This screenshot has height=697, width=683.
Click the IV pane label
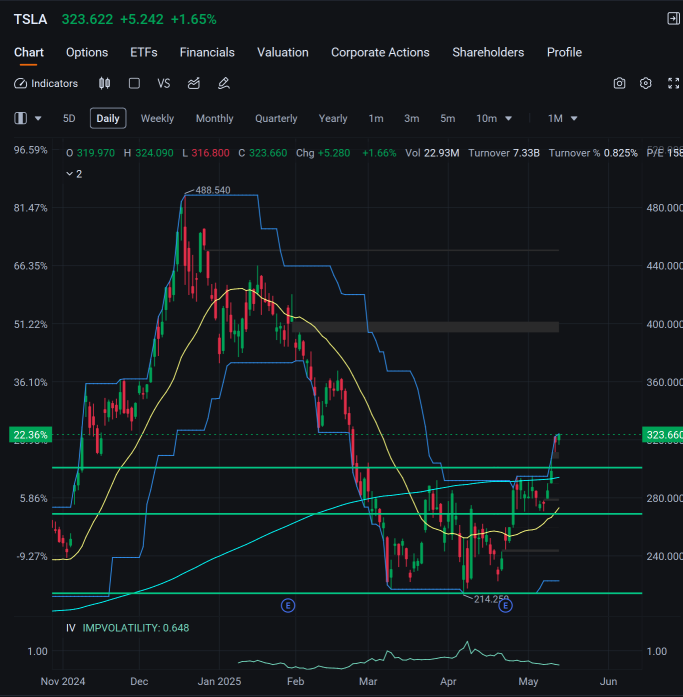[71, 628]
